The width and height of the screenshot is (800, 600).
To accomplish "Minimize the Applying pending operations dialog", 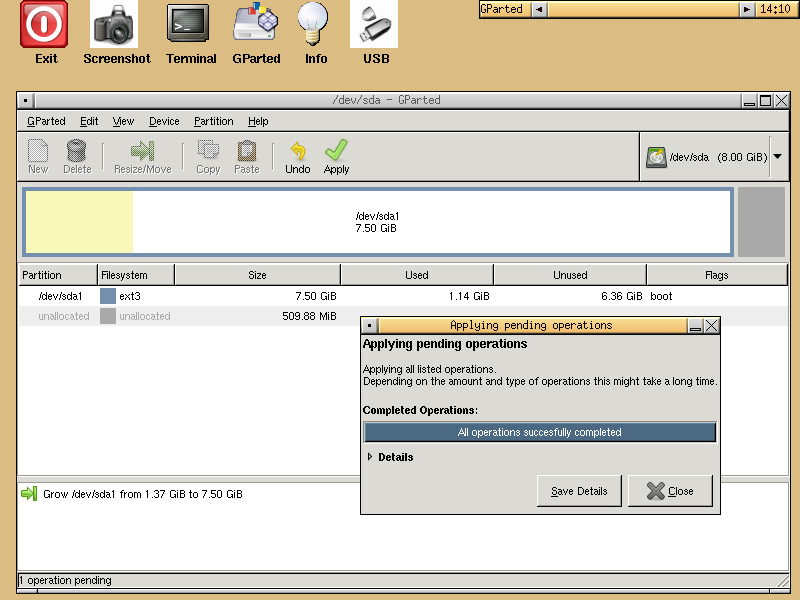I will [x=695, y=325].
